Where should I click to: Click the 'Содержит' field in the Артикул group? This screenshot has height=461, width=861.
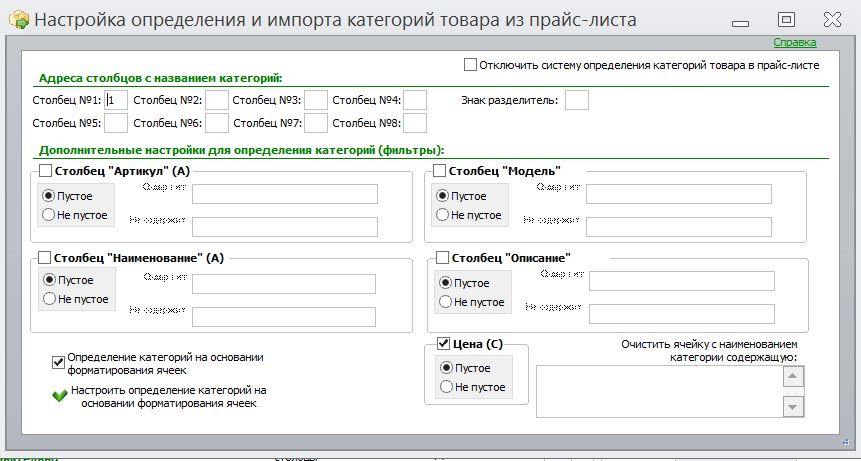click(285, 194)
